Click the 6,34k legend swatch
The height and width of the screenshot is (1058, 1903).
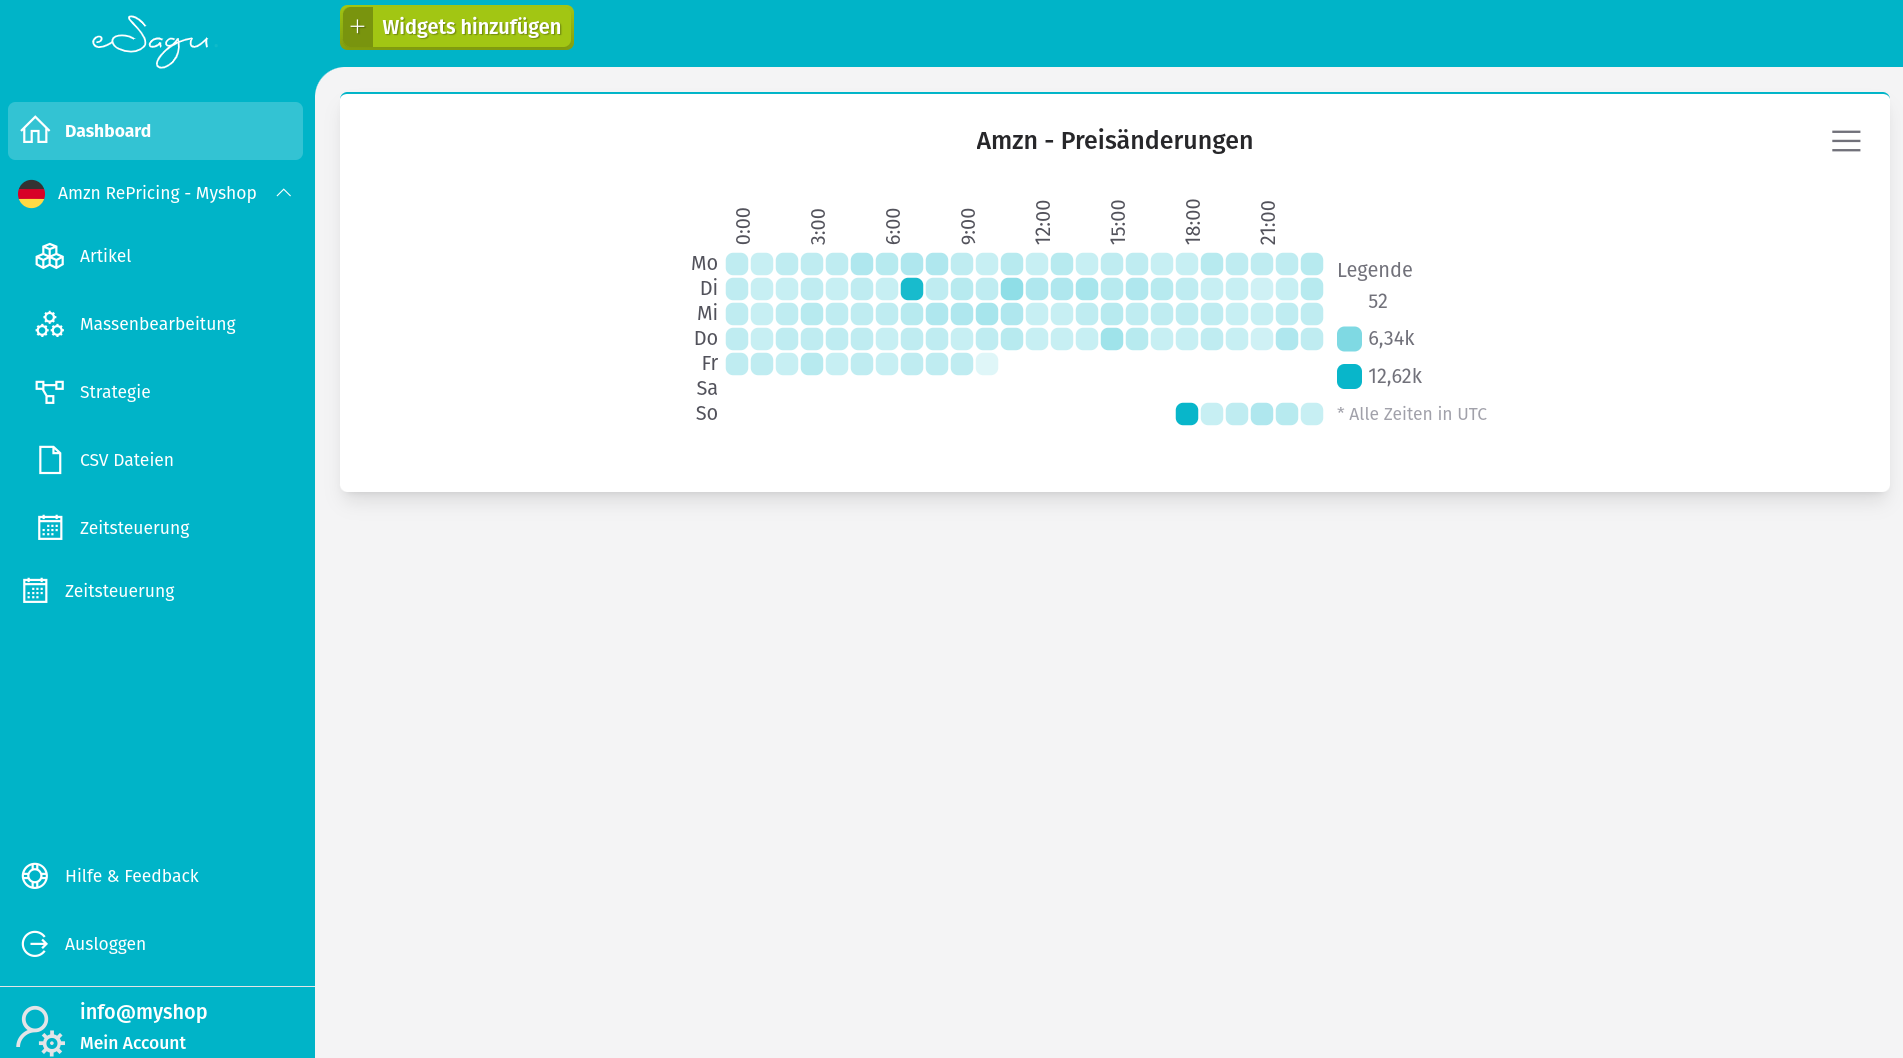(x=1349, y=339)
